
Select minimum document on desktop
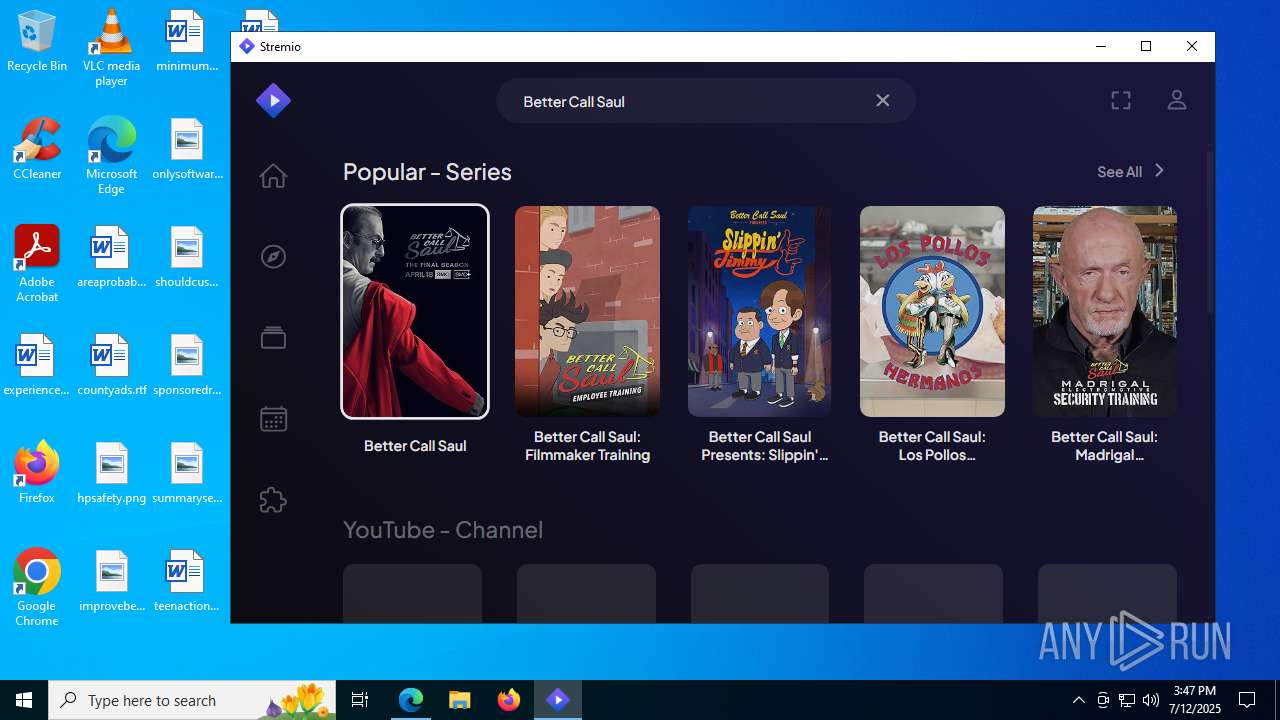click(x=186, y=42)
